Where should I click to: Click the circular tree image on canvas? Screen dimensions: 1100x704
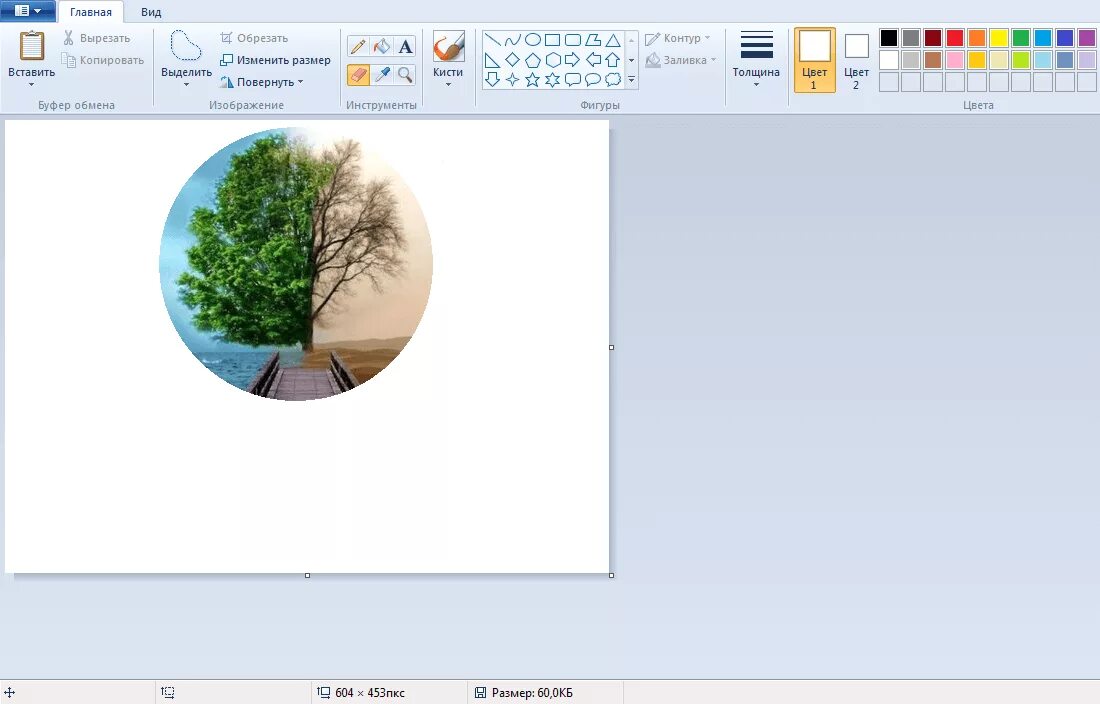(x=296, y=264)
